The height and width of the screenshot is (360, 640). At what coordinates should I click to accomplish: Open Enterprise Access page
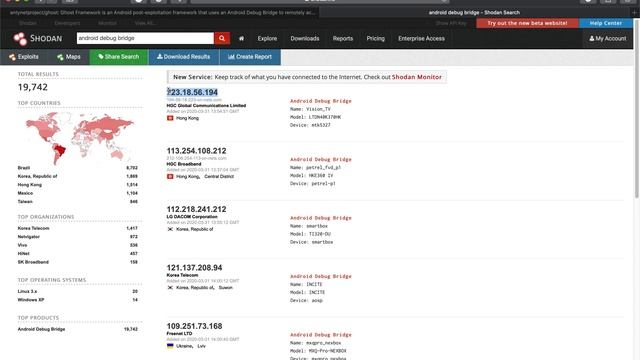coord(421,38)
